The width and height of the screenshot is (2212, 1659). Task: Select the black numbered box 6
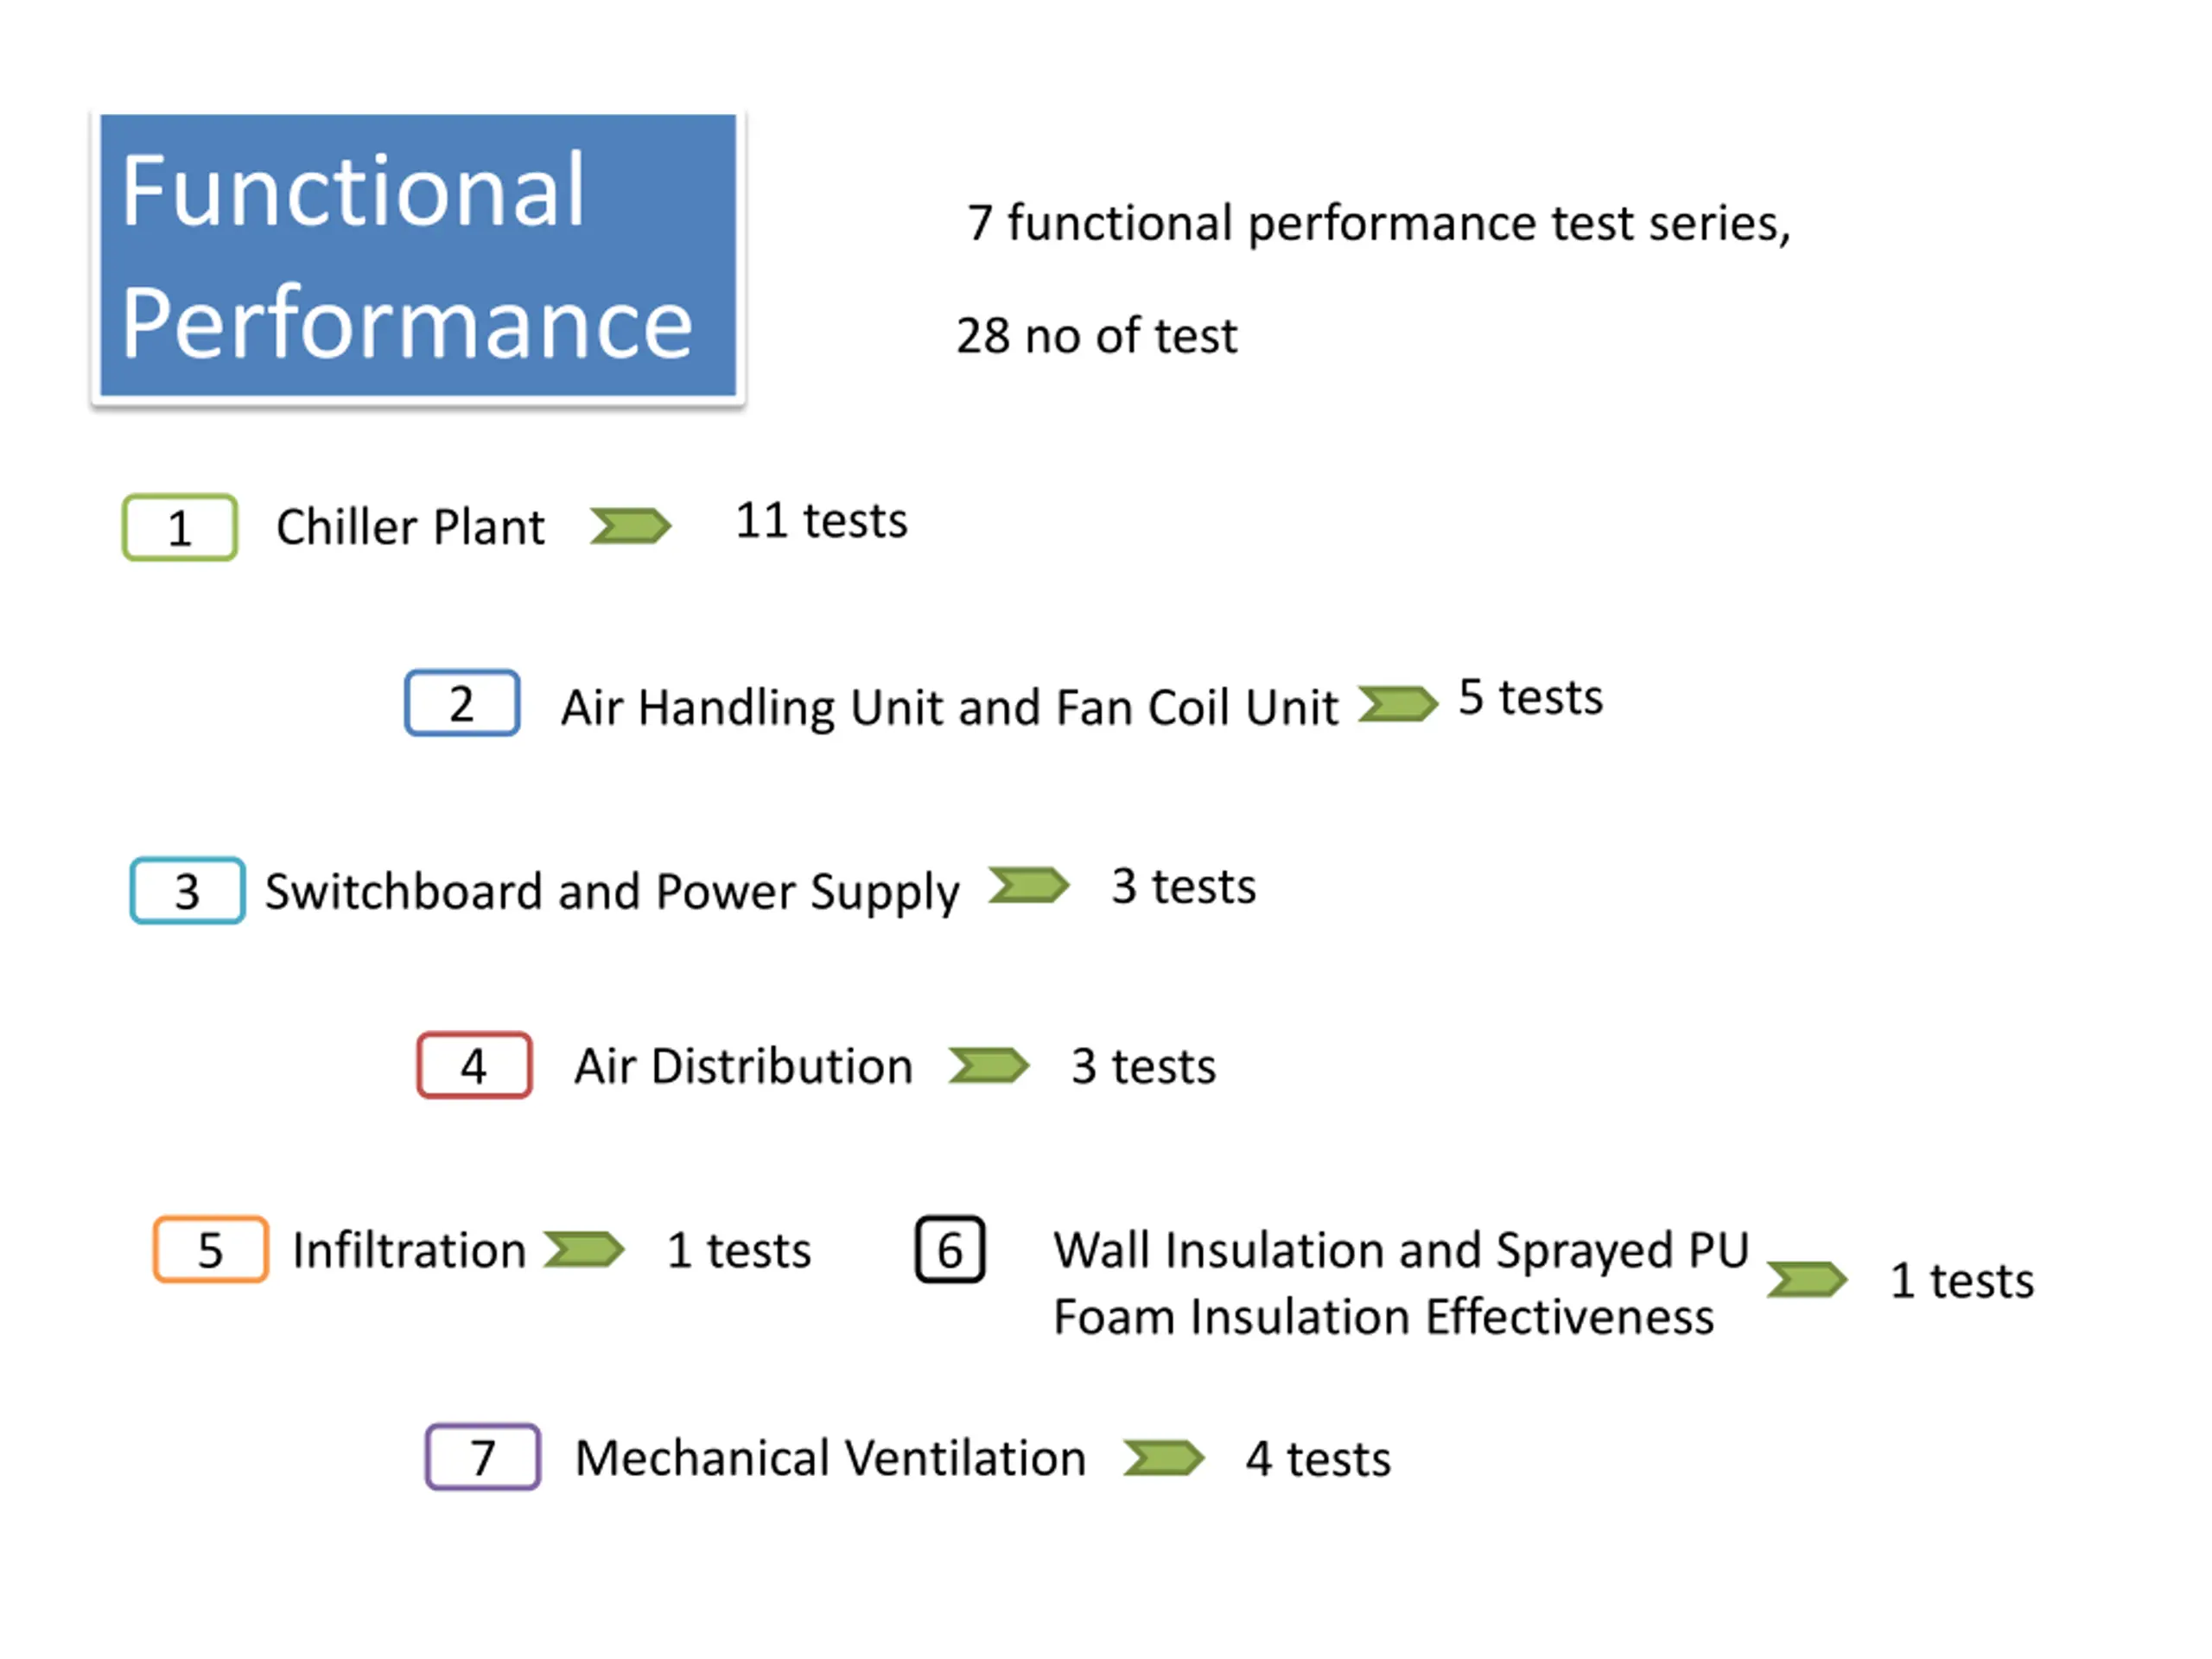[950, 1249]
